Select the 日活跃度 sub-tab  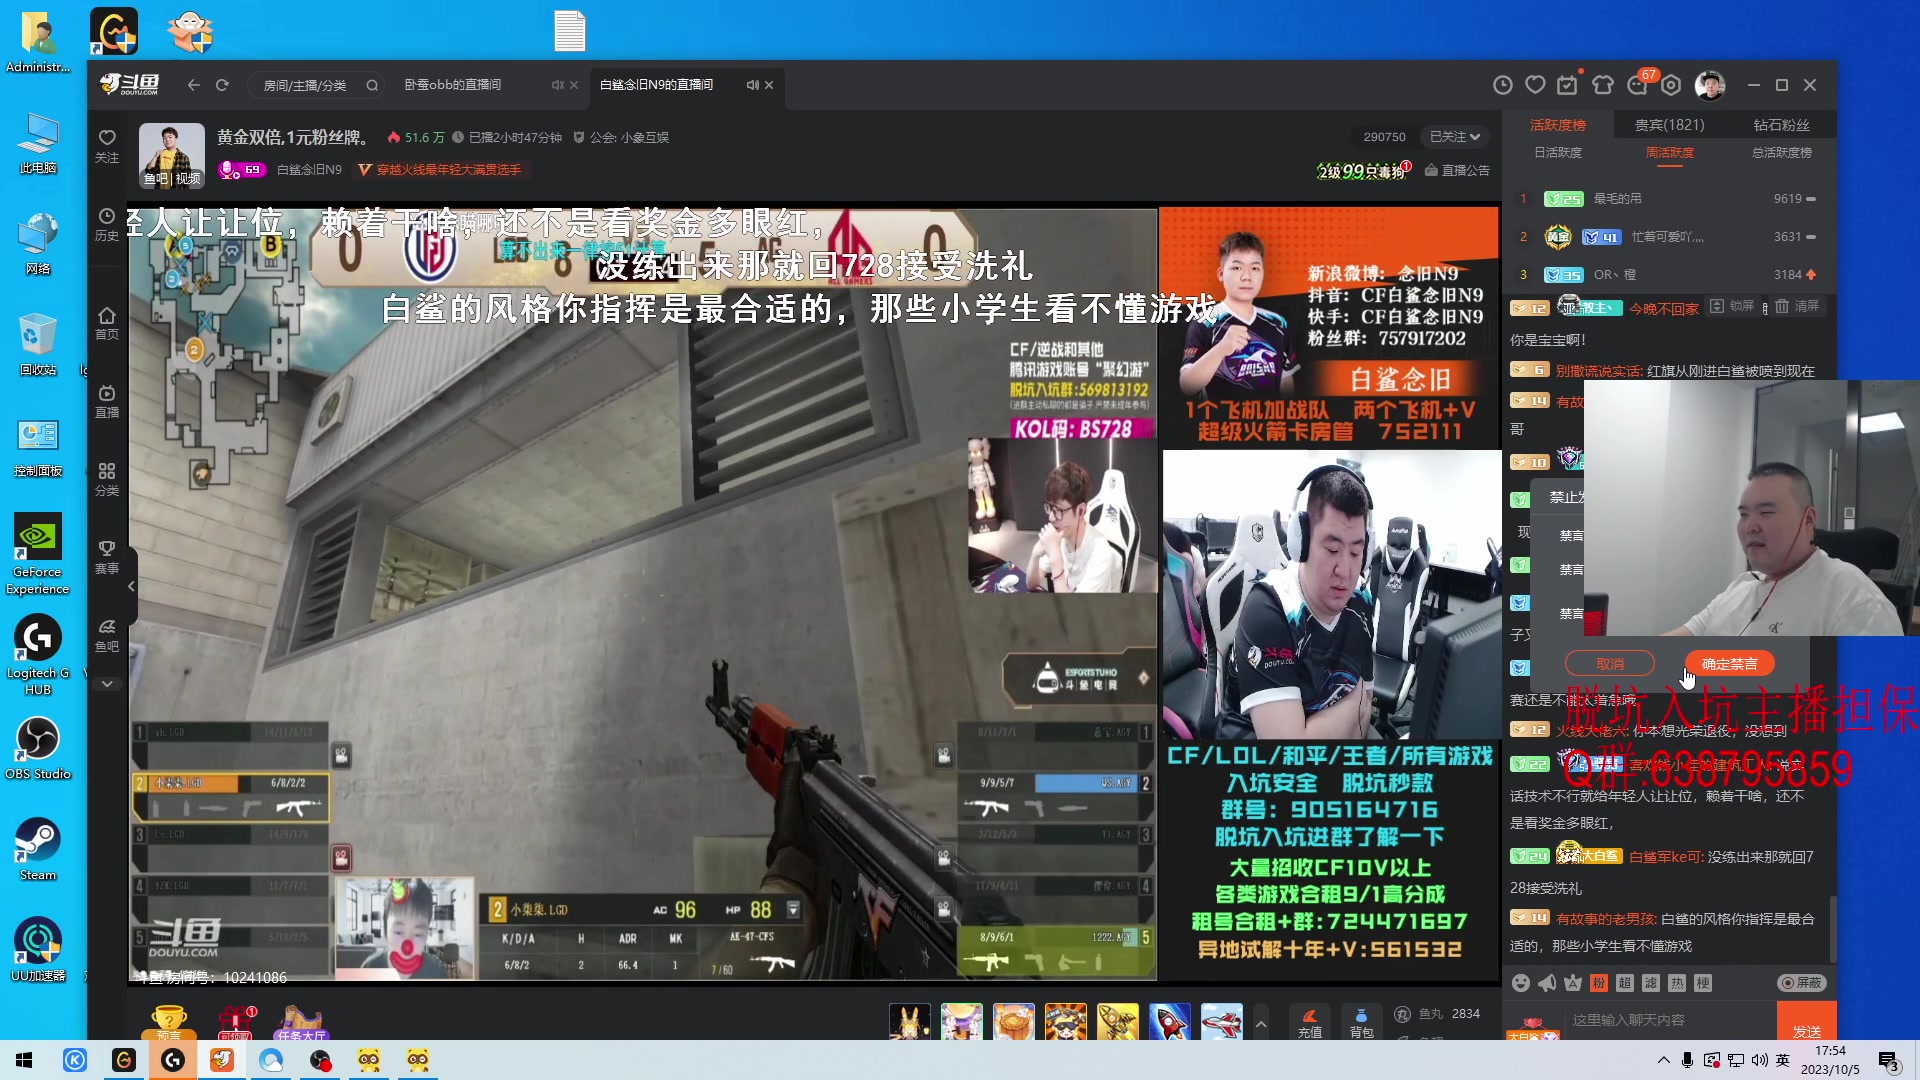pos(1557,153)
